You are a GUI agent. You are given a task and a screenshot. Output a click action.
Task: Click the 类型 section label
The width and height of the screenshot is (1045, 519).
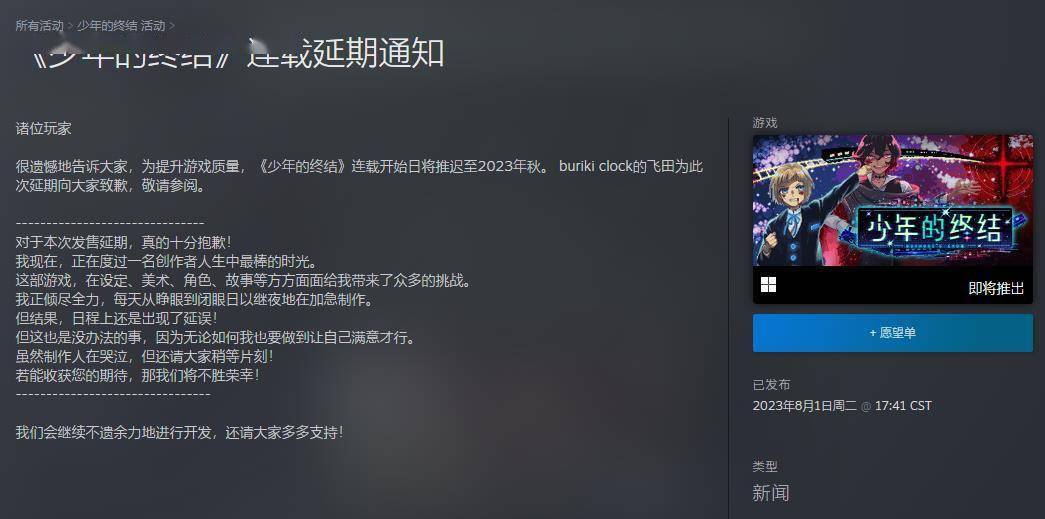coord(765,466)
